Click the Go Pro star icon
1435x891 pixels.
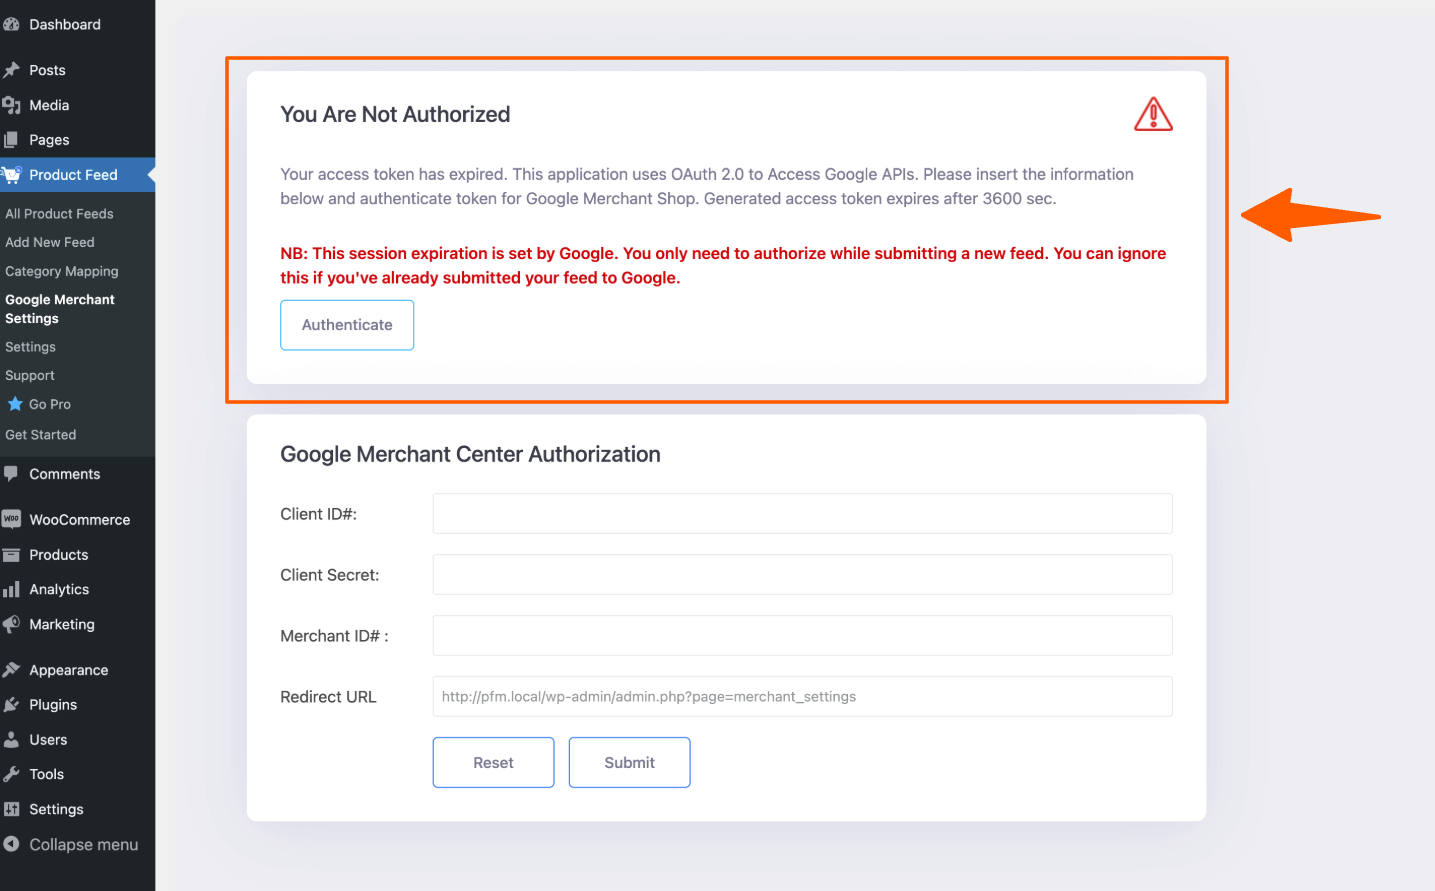click(15, 404)
